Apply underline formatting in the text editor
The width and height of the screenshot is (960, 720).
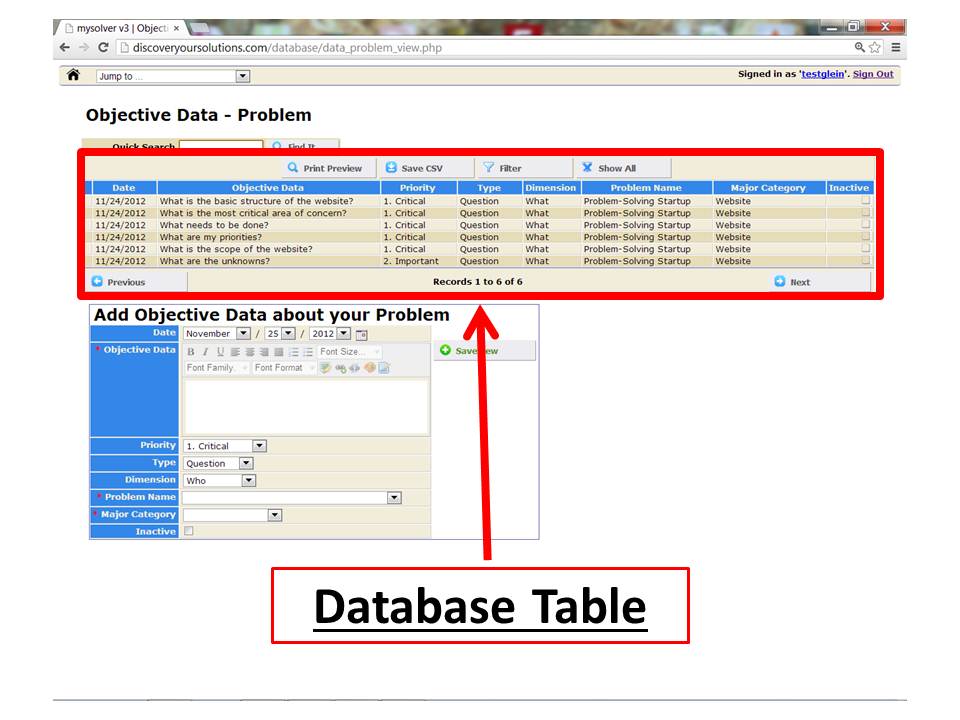(219, 351)
